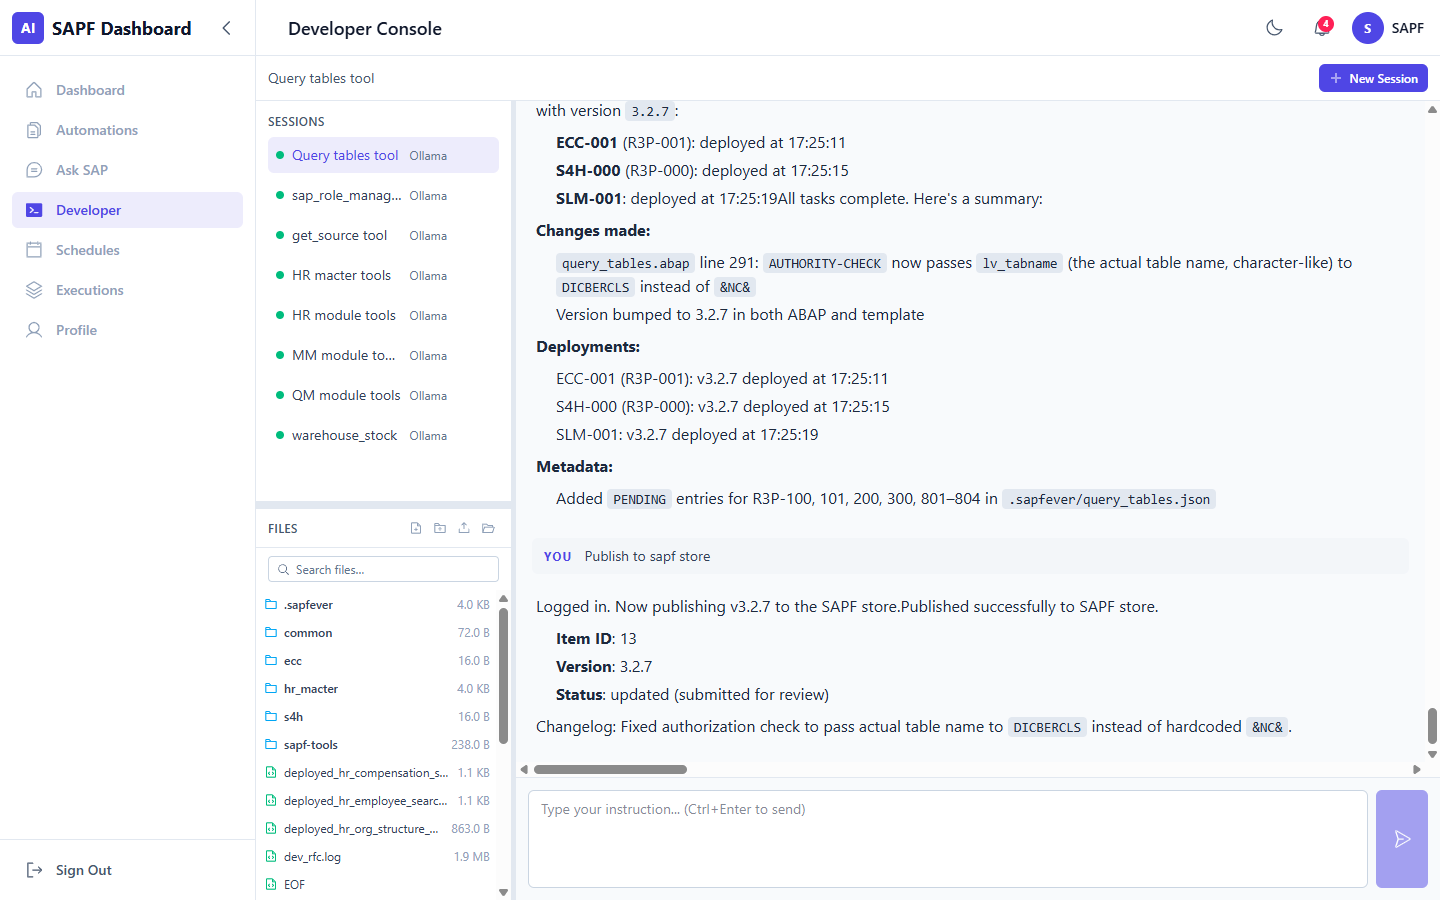
Task: Click the chat vertical scrollbar thumb
Action: tap(1432, 726)
